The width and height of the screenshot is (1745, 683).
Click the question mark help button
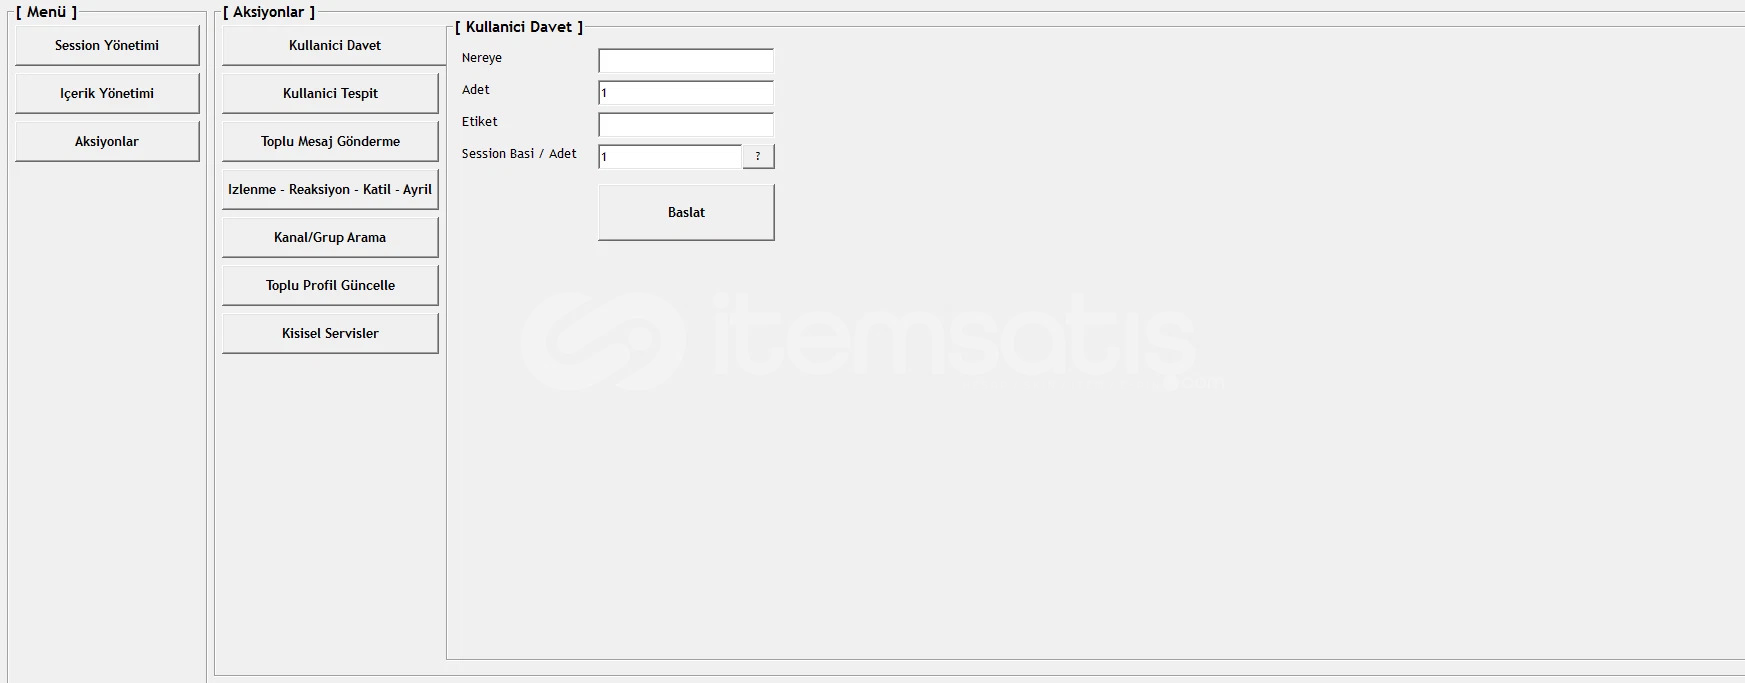pyautogui.click(x=758, y=156)
